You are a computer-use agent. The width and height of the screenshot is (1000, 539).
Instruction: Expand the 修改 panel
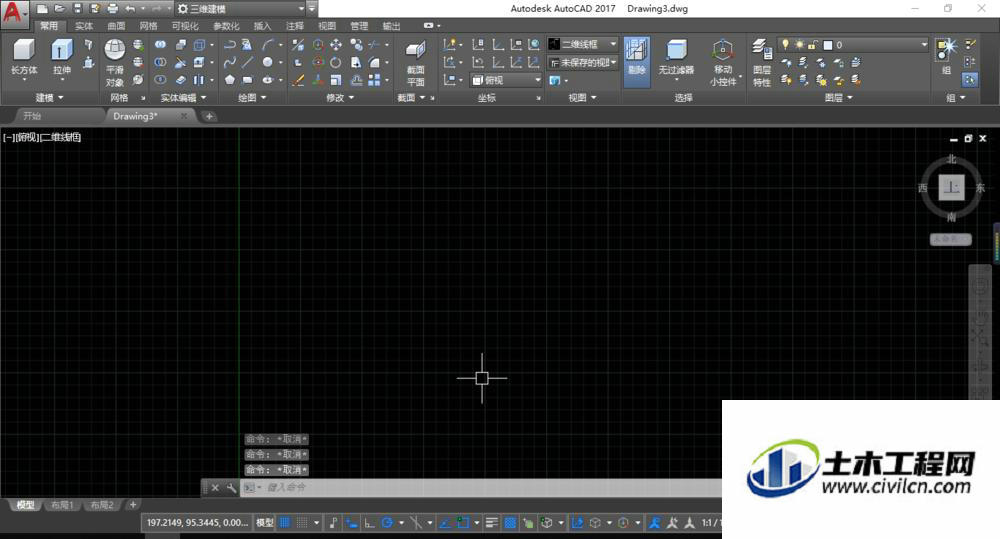[340, 98]
